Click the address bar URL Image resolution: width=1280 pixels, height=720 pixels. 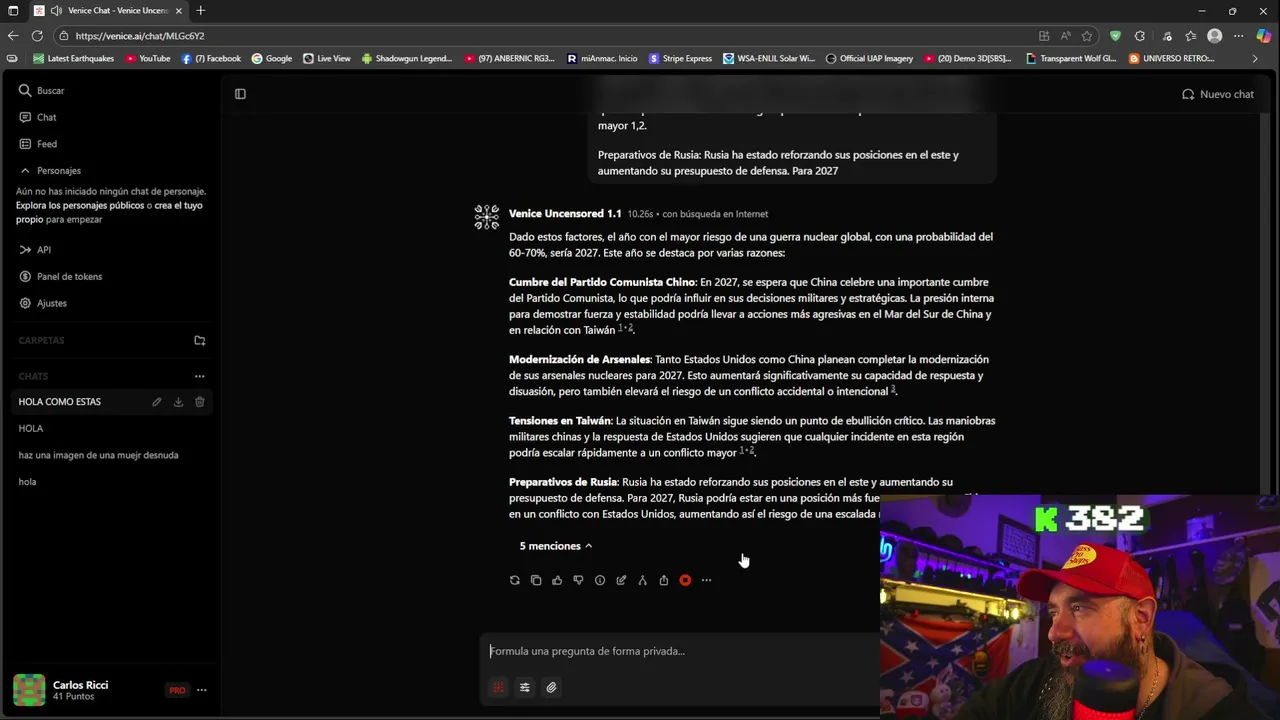tap(140, 36)
